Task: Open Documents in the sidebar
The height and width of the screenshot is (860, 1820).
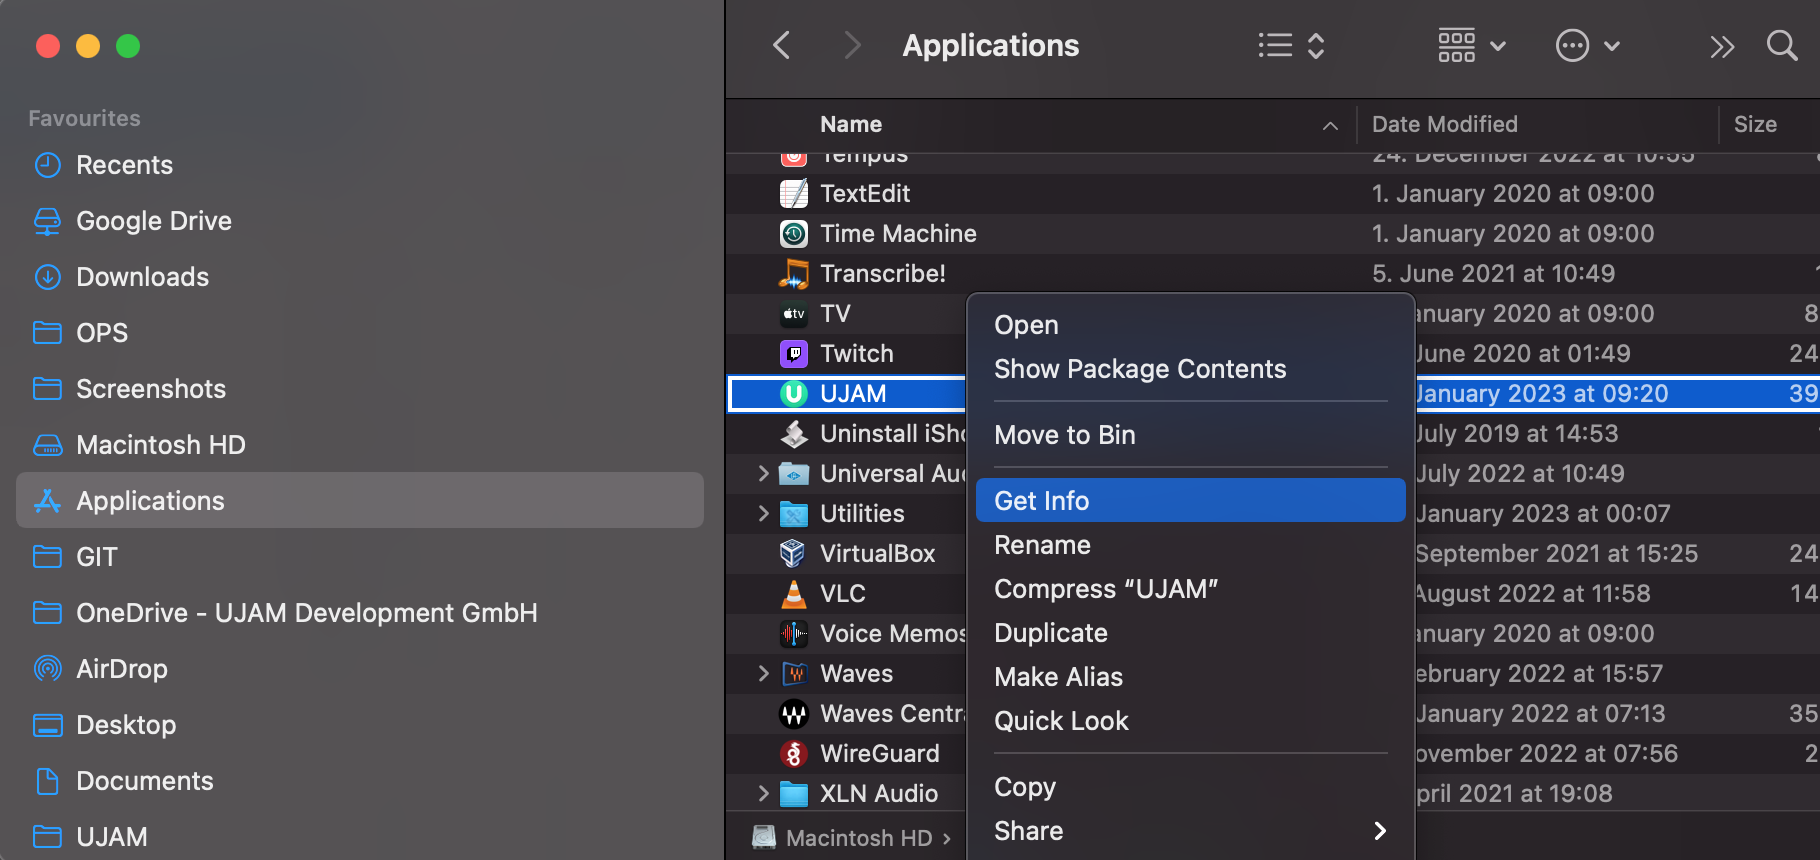Action: coord(360,781)
